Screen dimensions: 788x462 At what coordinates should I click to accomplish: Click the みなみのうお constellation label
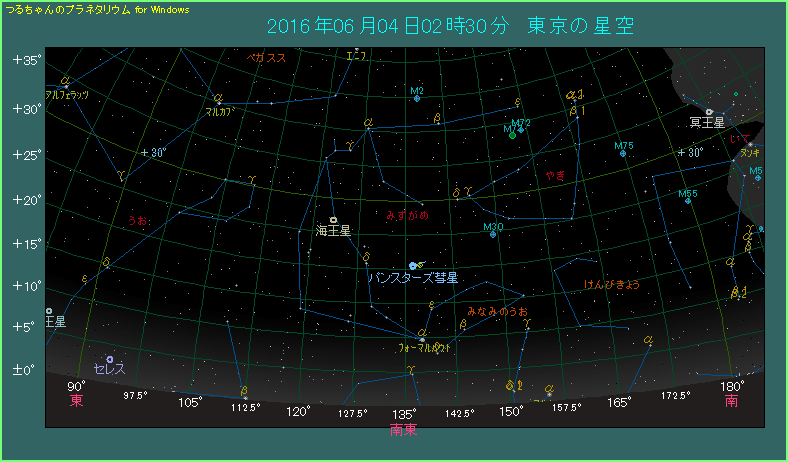(491, 311)
